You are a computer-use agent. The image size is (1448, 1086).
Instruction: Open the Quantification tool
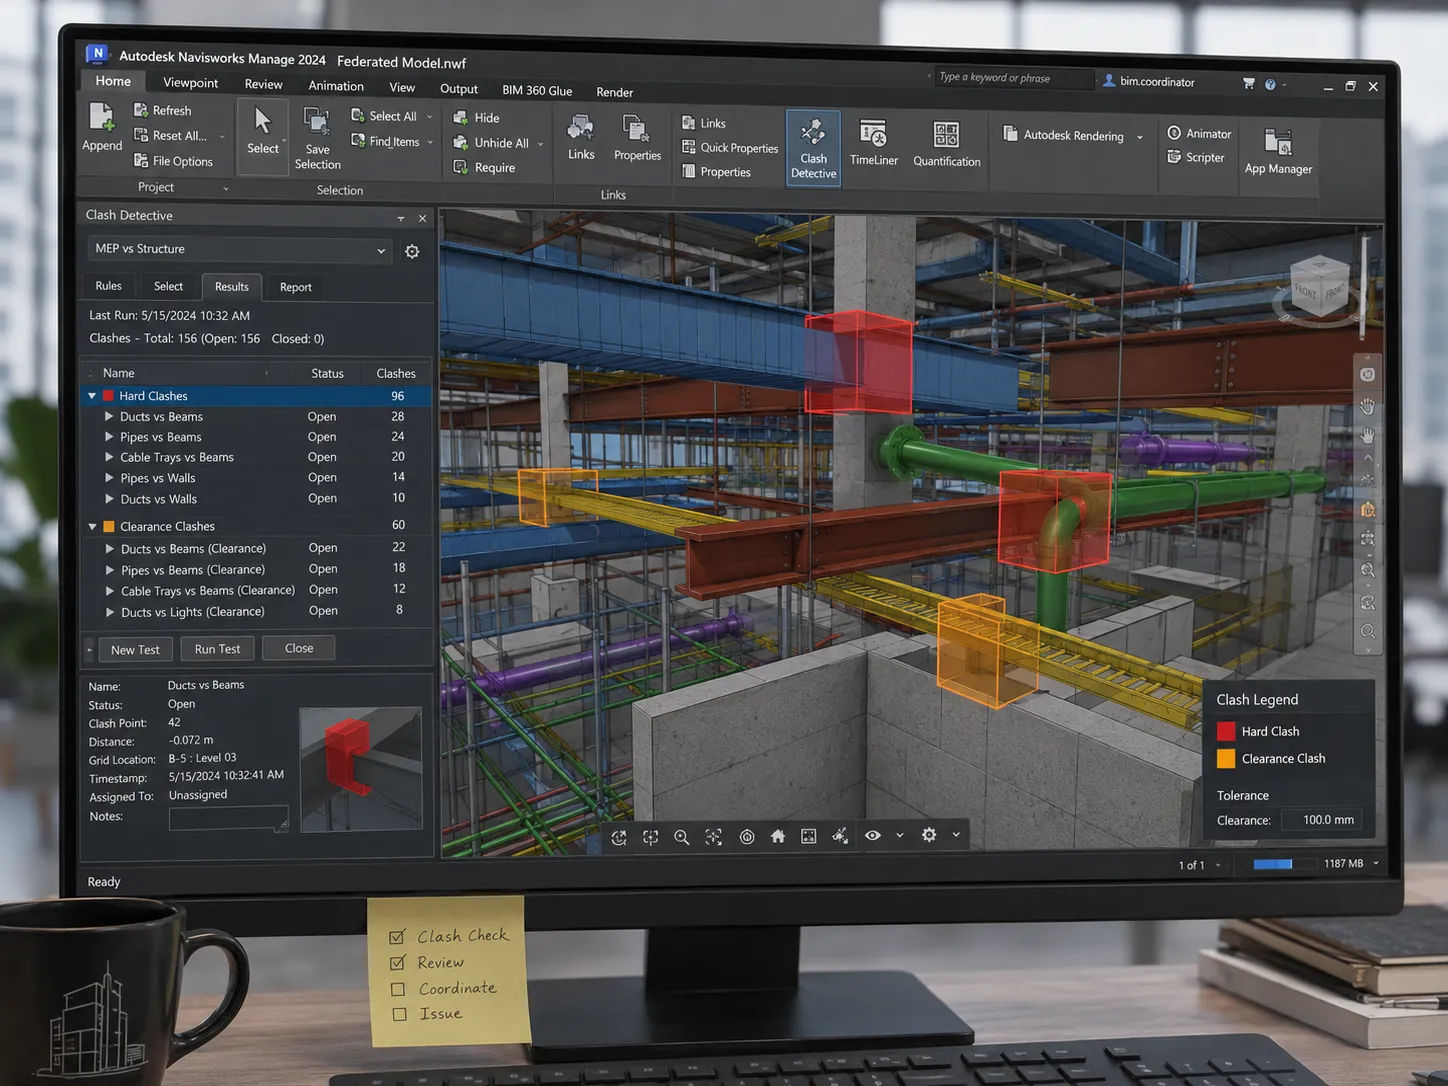tap(946, 144)
